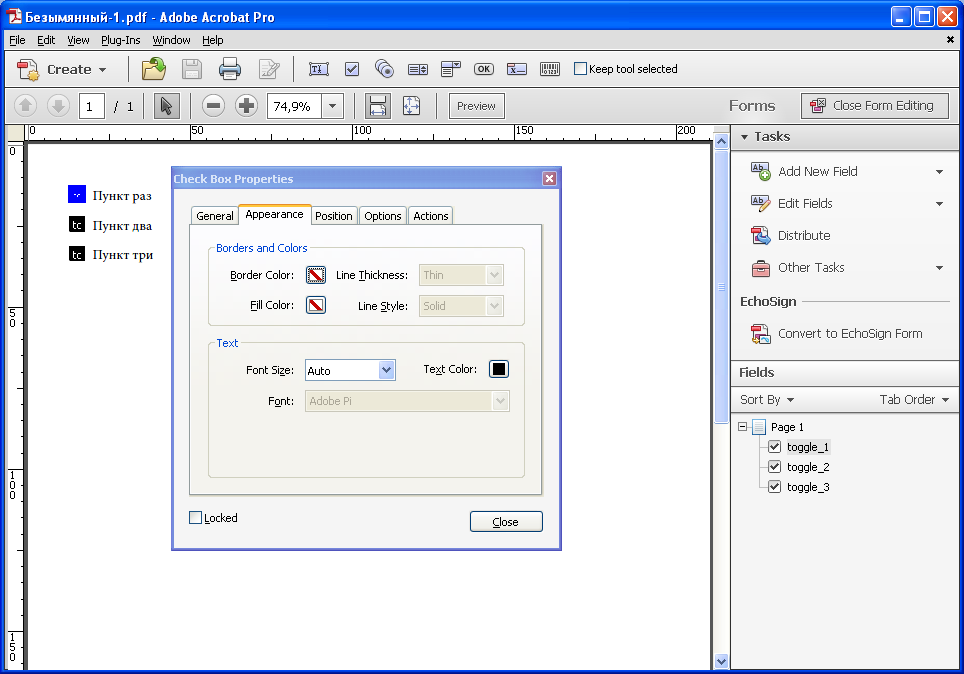Select the Barcode form tool
Screen dimensions: 964x674
[550, 69]
